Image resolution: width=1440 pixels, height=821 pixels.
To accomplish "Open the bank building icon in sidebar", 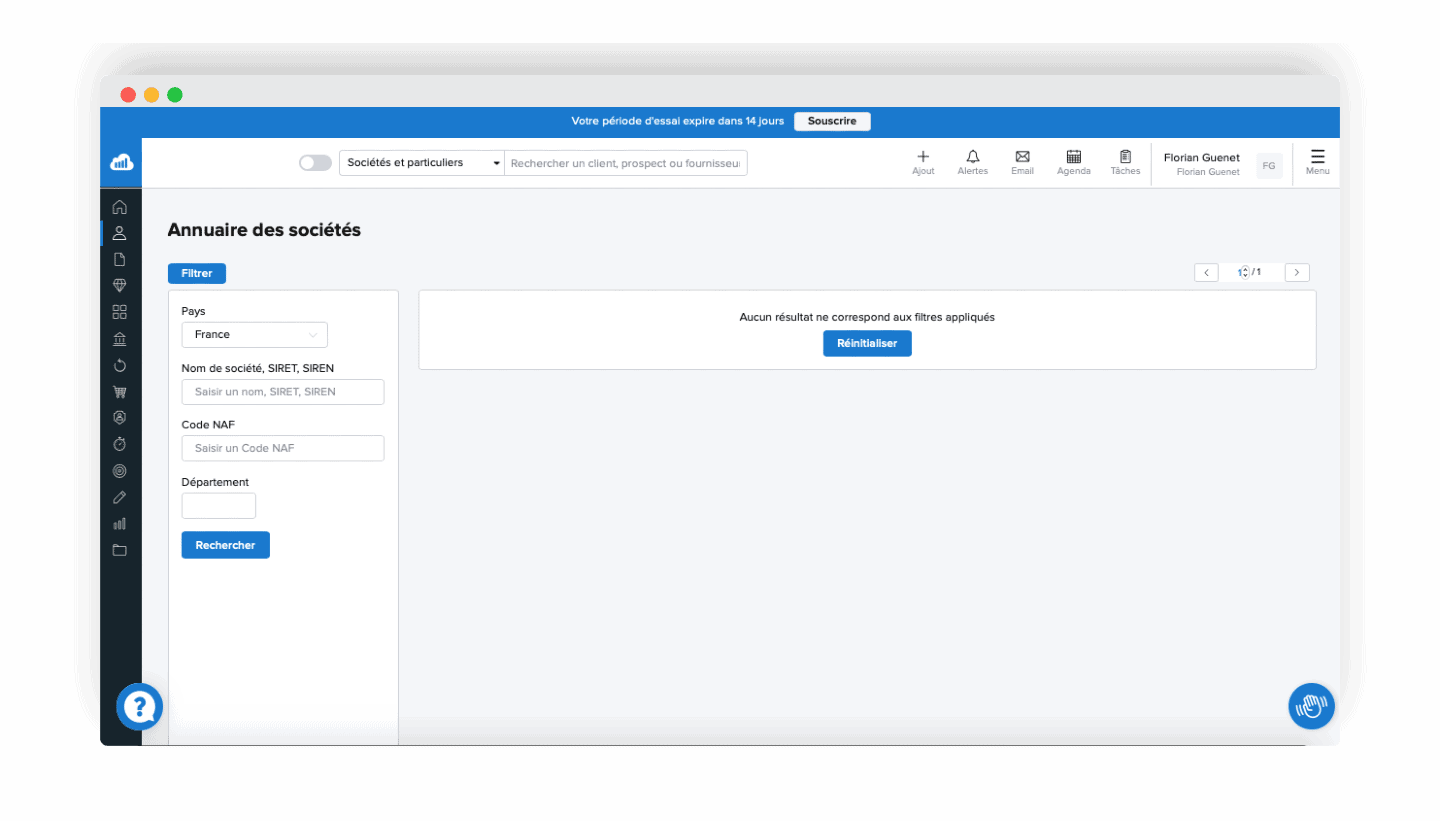I will tap(120, 338).
